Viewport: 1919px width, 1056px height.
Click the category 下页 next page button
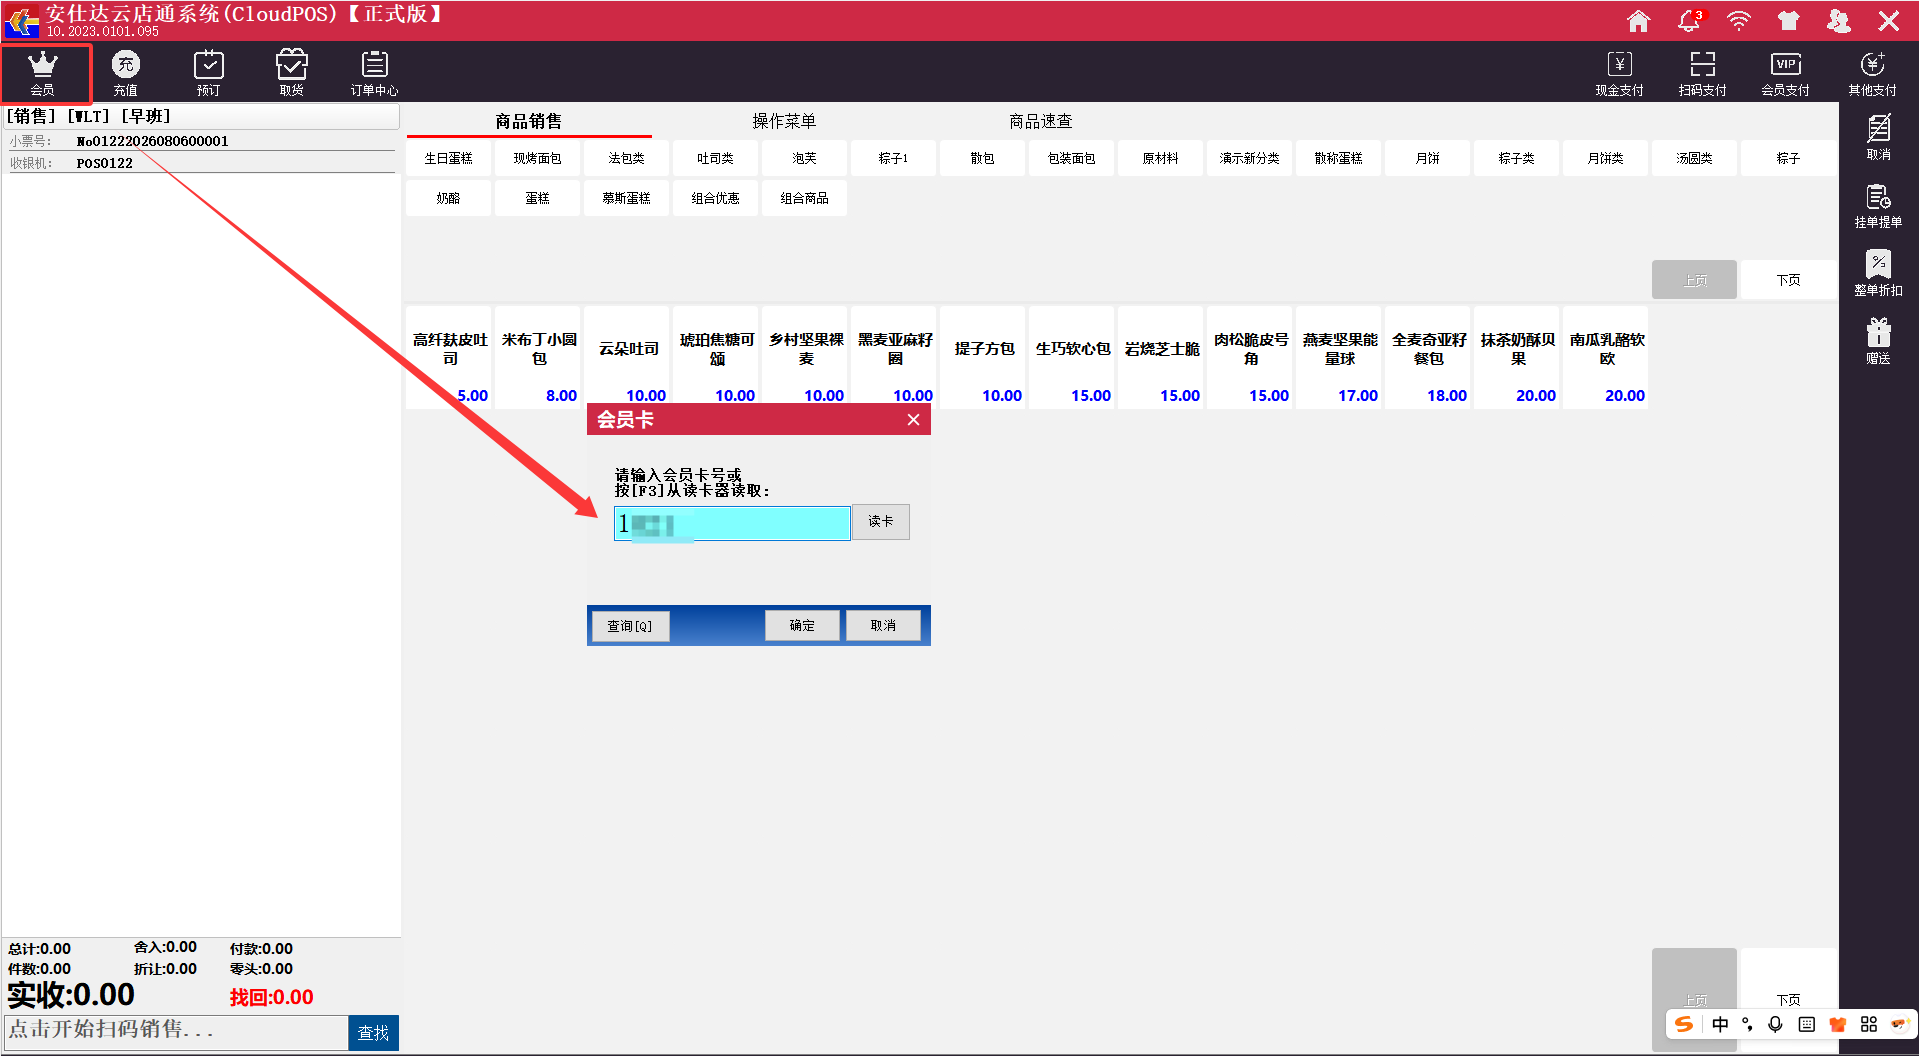pos(1788,280)
